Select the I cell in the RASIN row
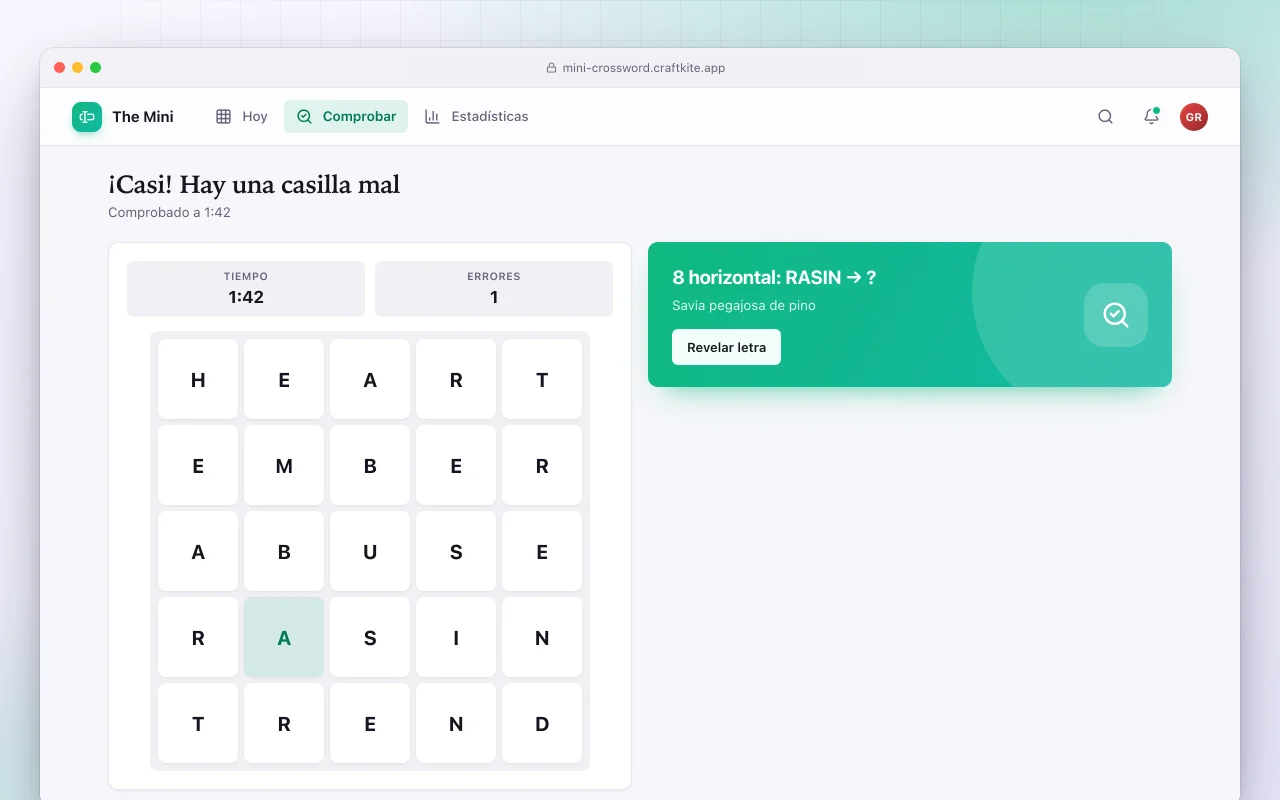Image resolution: width=1280 pixels, height=800 pixels. tap(456, 637)
